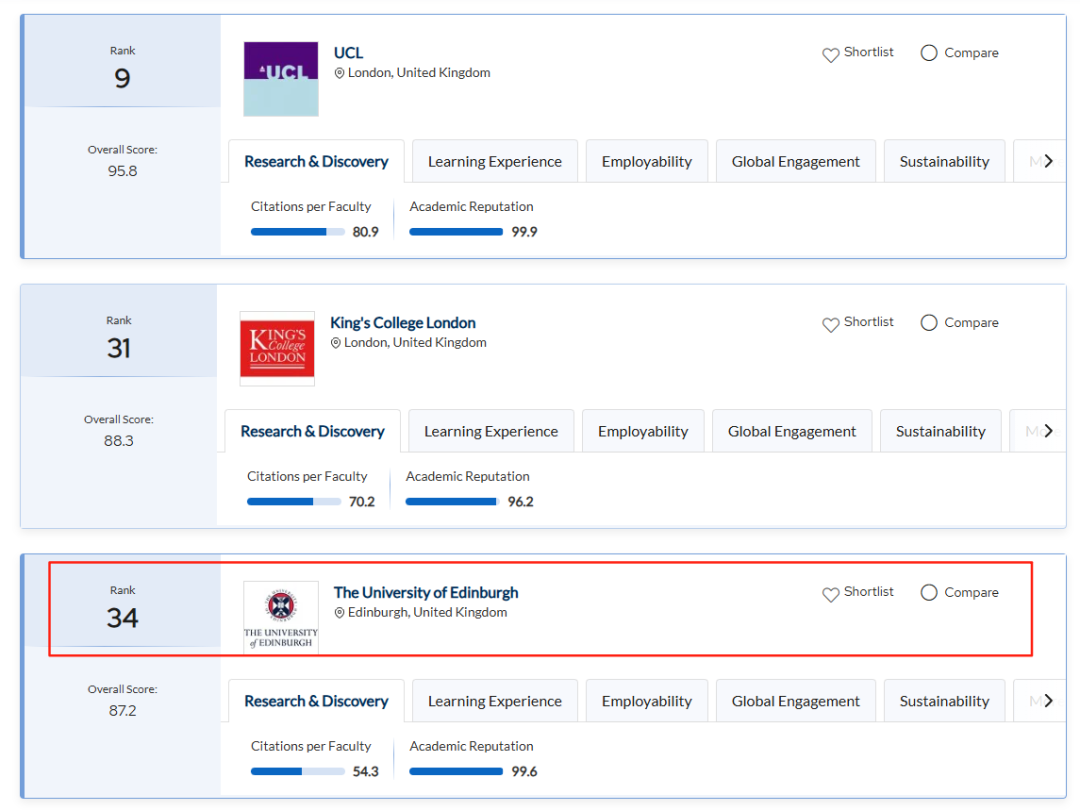Select Compare radio for King's College London
This screenshot has width=1080, height=811.
(x=929, y=322)
